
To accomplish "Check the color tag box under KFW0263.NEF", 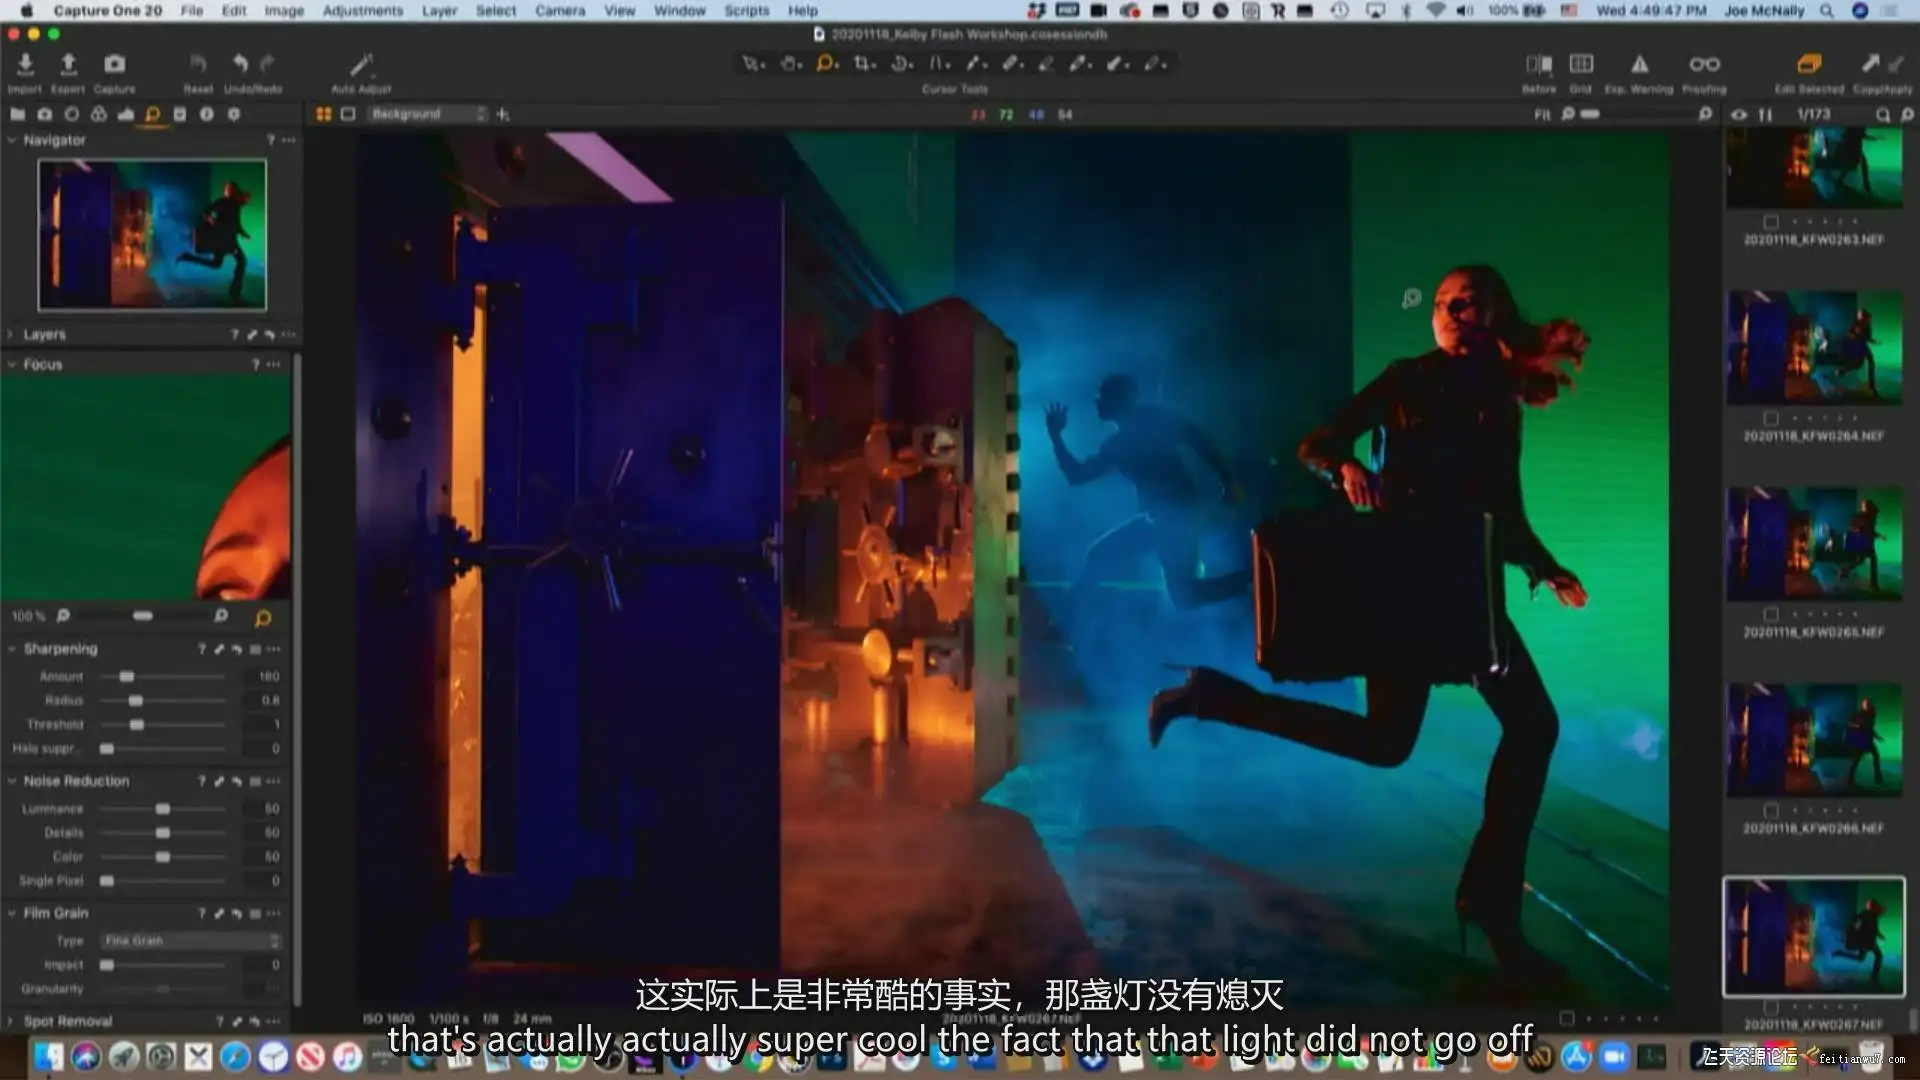I will click(x=1771, y=222).
